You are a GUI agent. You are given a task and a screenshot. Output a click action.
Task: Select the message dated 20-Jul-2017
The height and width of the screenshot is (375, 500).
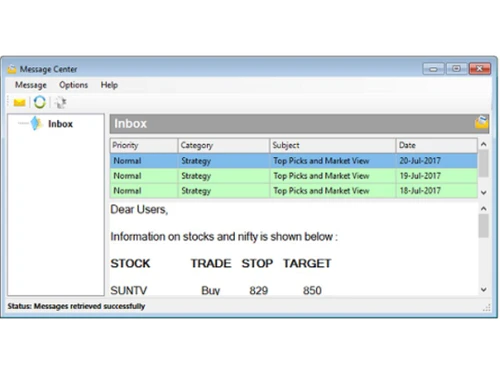point(294,161)
